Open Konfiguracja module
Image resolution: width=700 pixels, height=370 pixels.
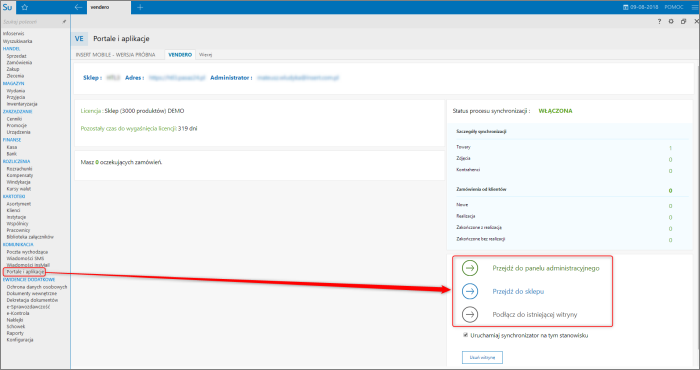pos(20,340)
